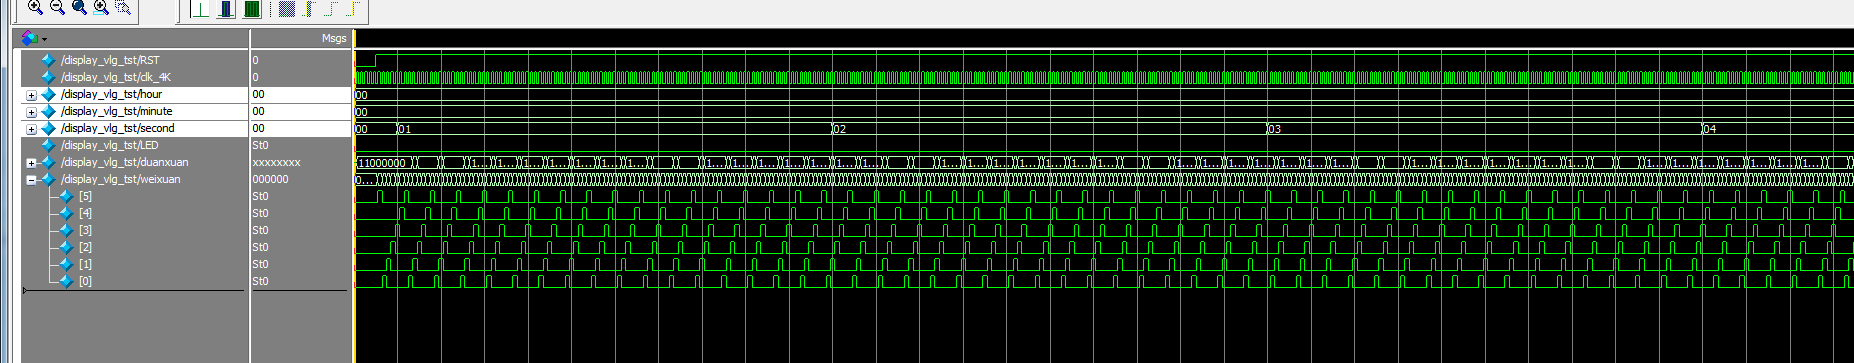The image size is (1854, 363).
Task: Click the blue diamond icon beside clk_4K
Action: click(x=48, y=77)
